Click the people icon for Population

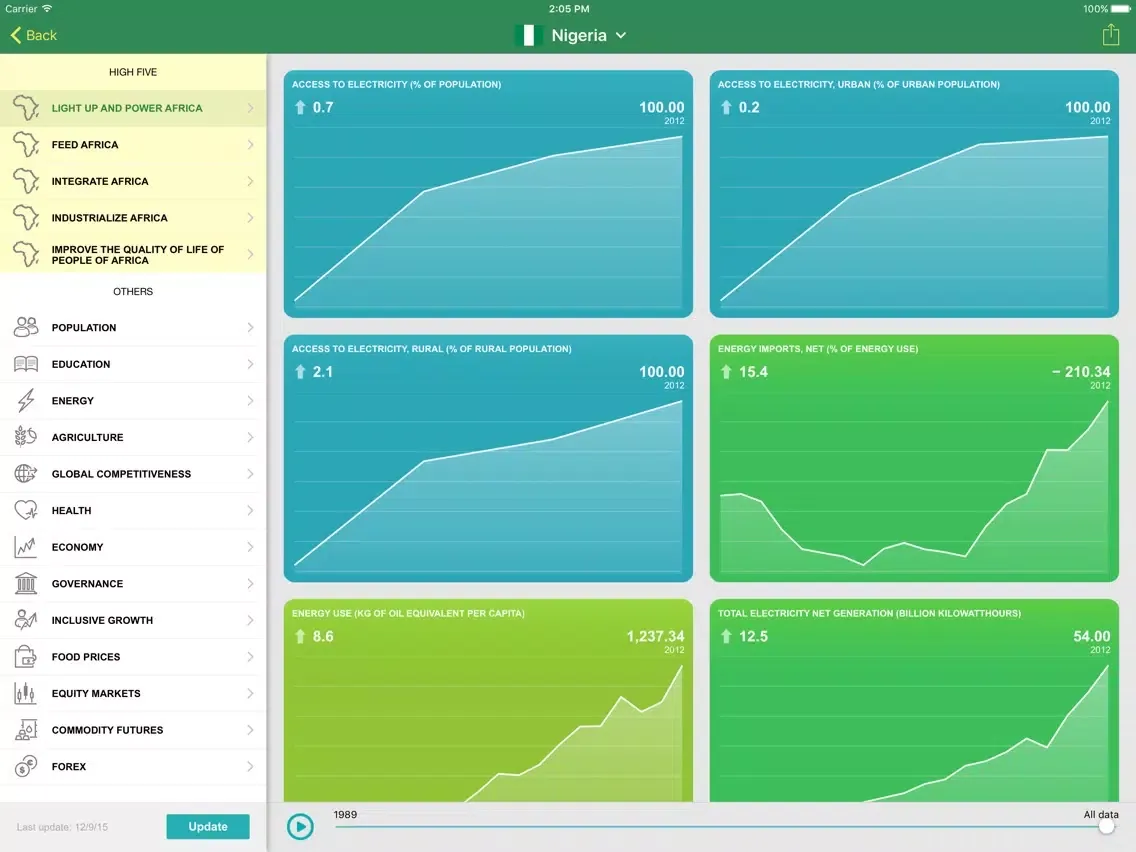(26, 327)
